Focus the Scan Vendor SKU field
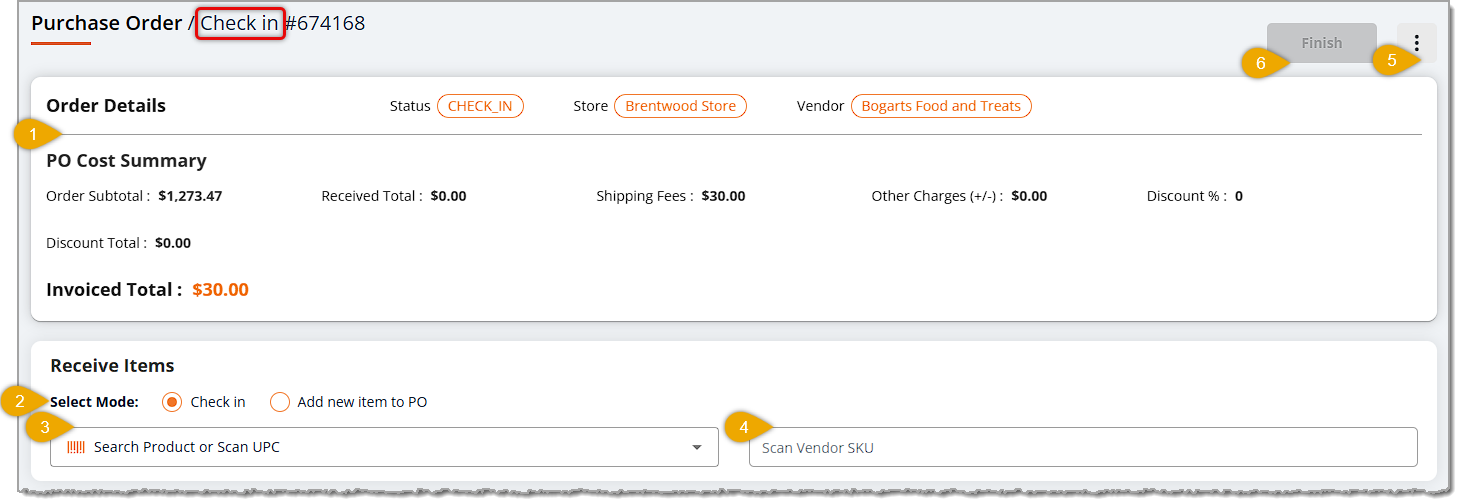This screenshot has height=504, width=1460. point(1083,447)
